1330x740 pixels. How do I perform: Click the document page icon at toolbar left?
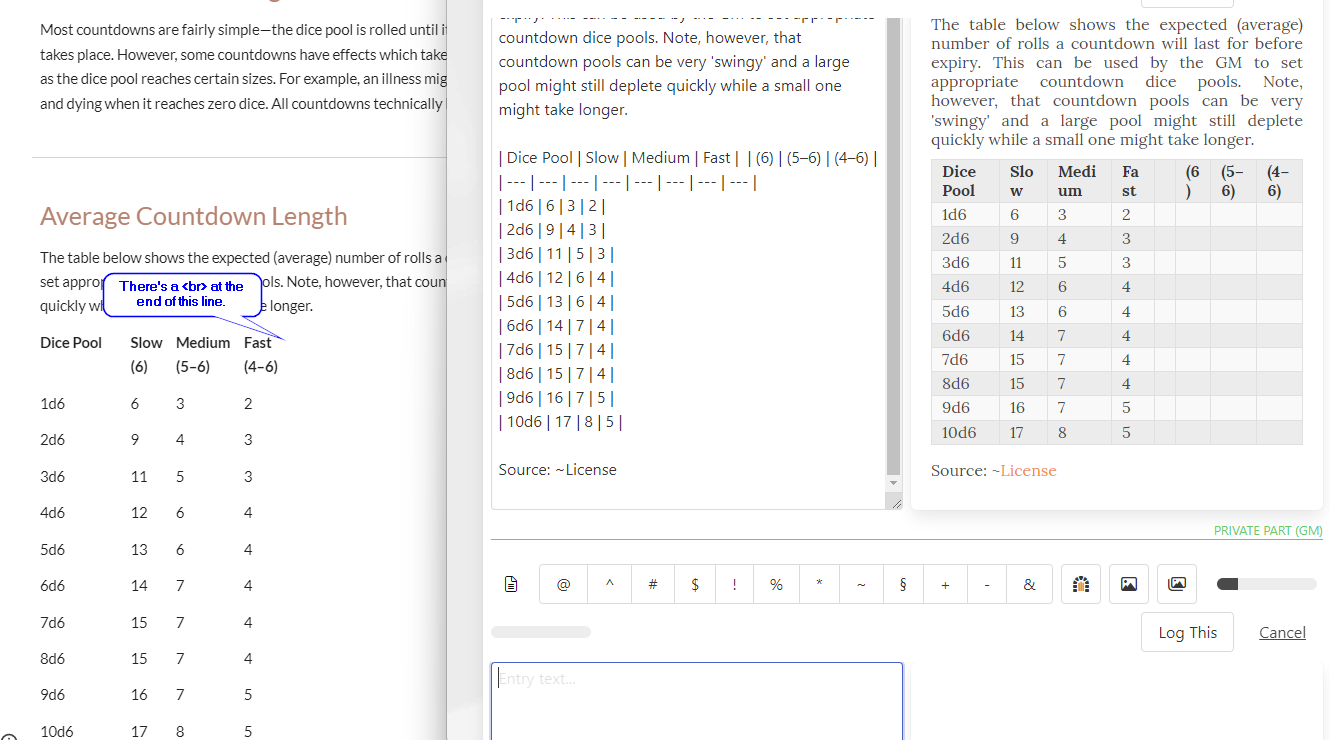pyautogui.click(x=511, y=584)
